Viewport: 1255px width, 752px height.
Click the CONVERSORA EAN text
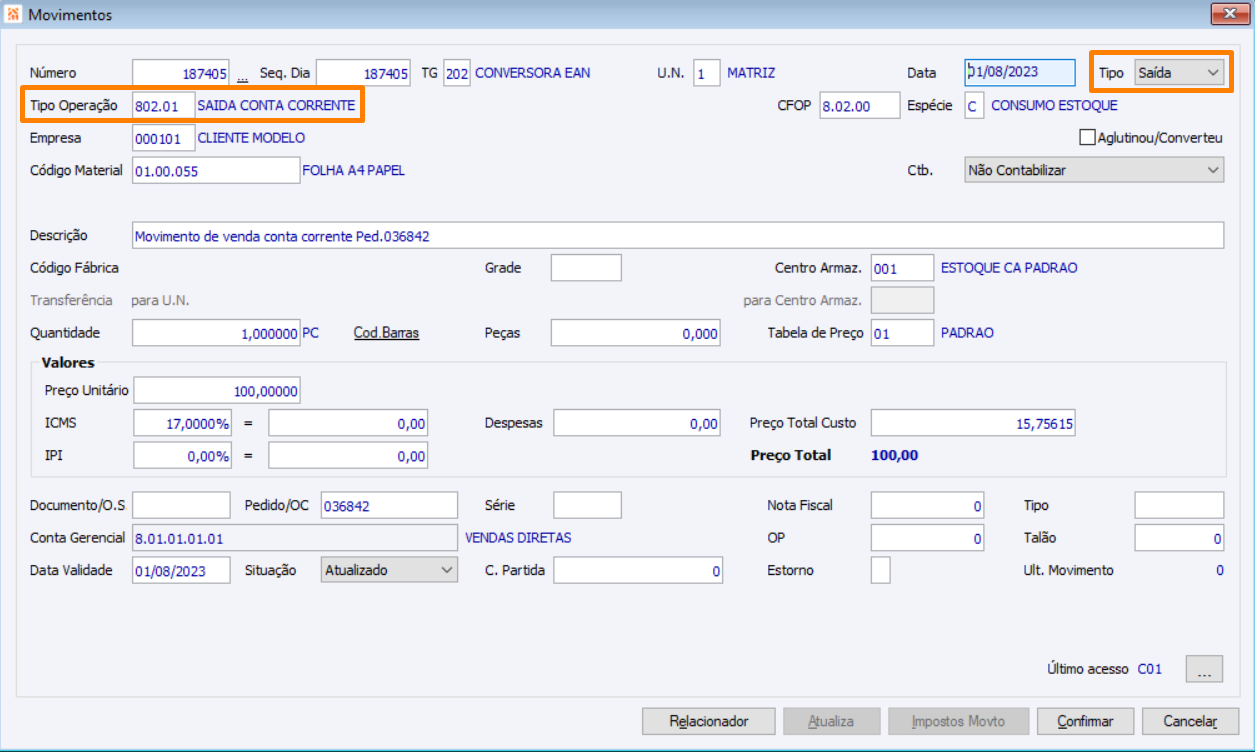click(533, 73)
